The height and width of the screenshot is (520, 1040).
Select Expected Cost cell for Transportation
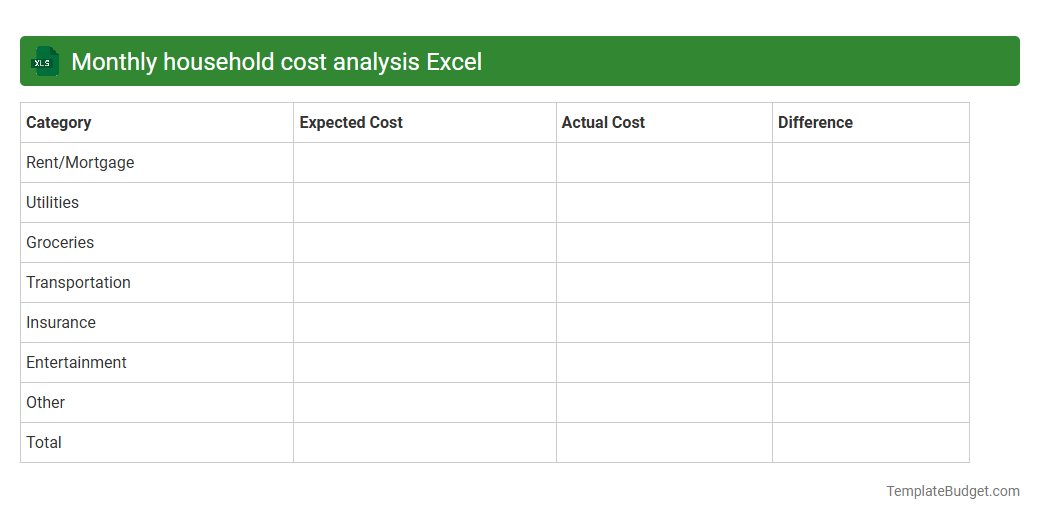[425, 283]
